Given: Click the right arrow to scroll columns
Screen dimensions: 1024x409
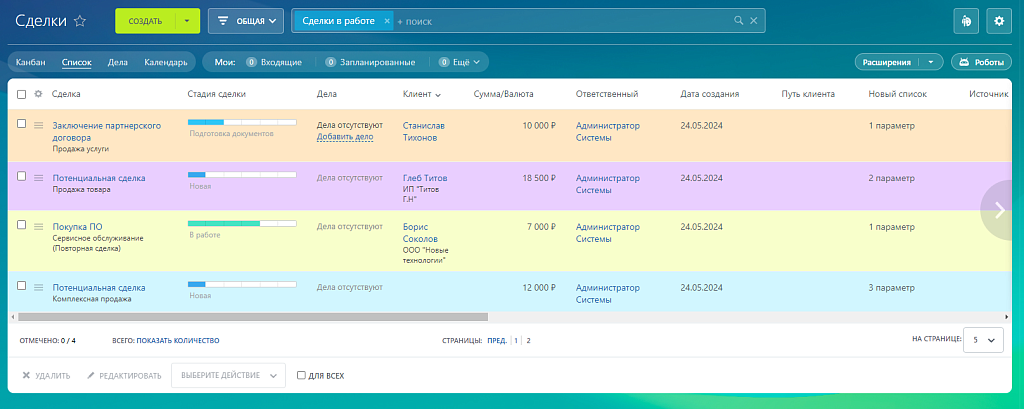Looking at the screenshot, I should click(x=1000, y=209).
